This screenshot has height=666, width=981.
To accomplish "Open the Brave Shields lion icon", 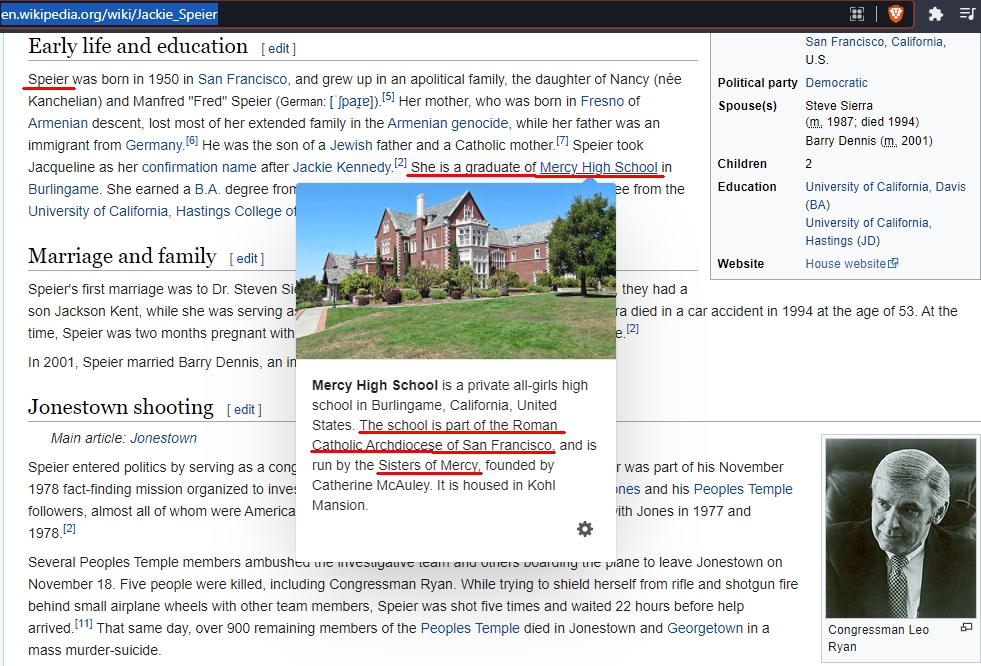I will click(895, 14).
